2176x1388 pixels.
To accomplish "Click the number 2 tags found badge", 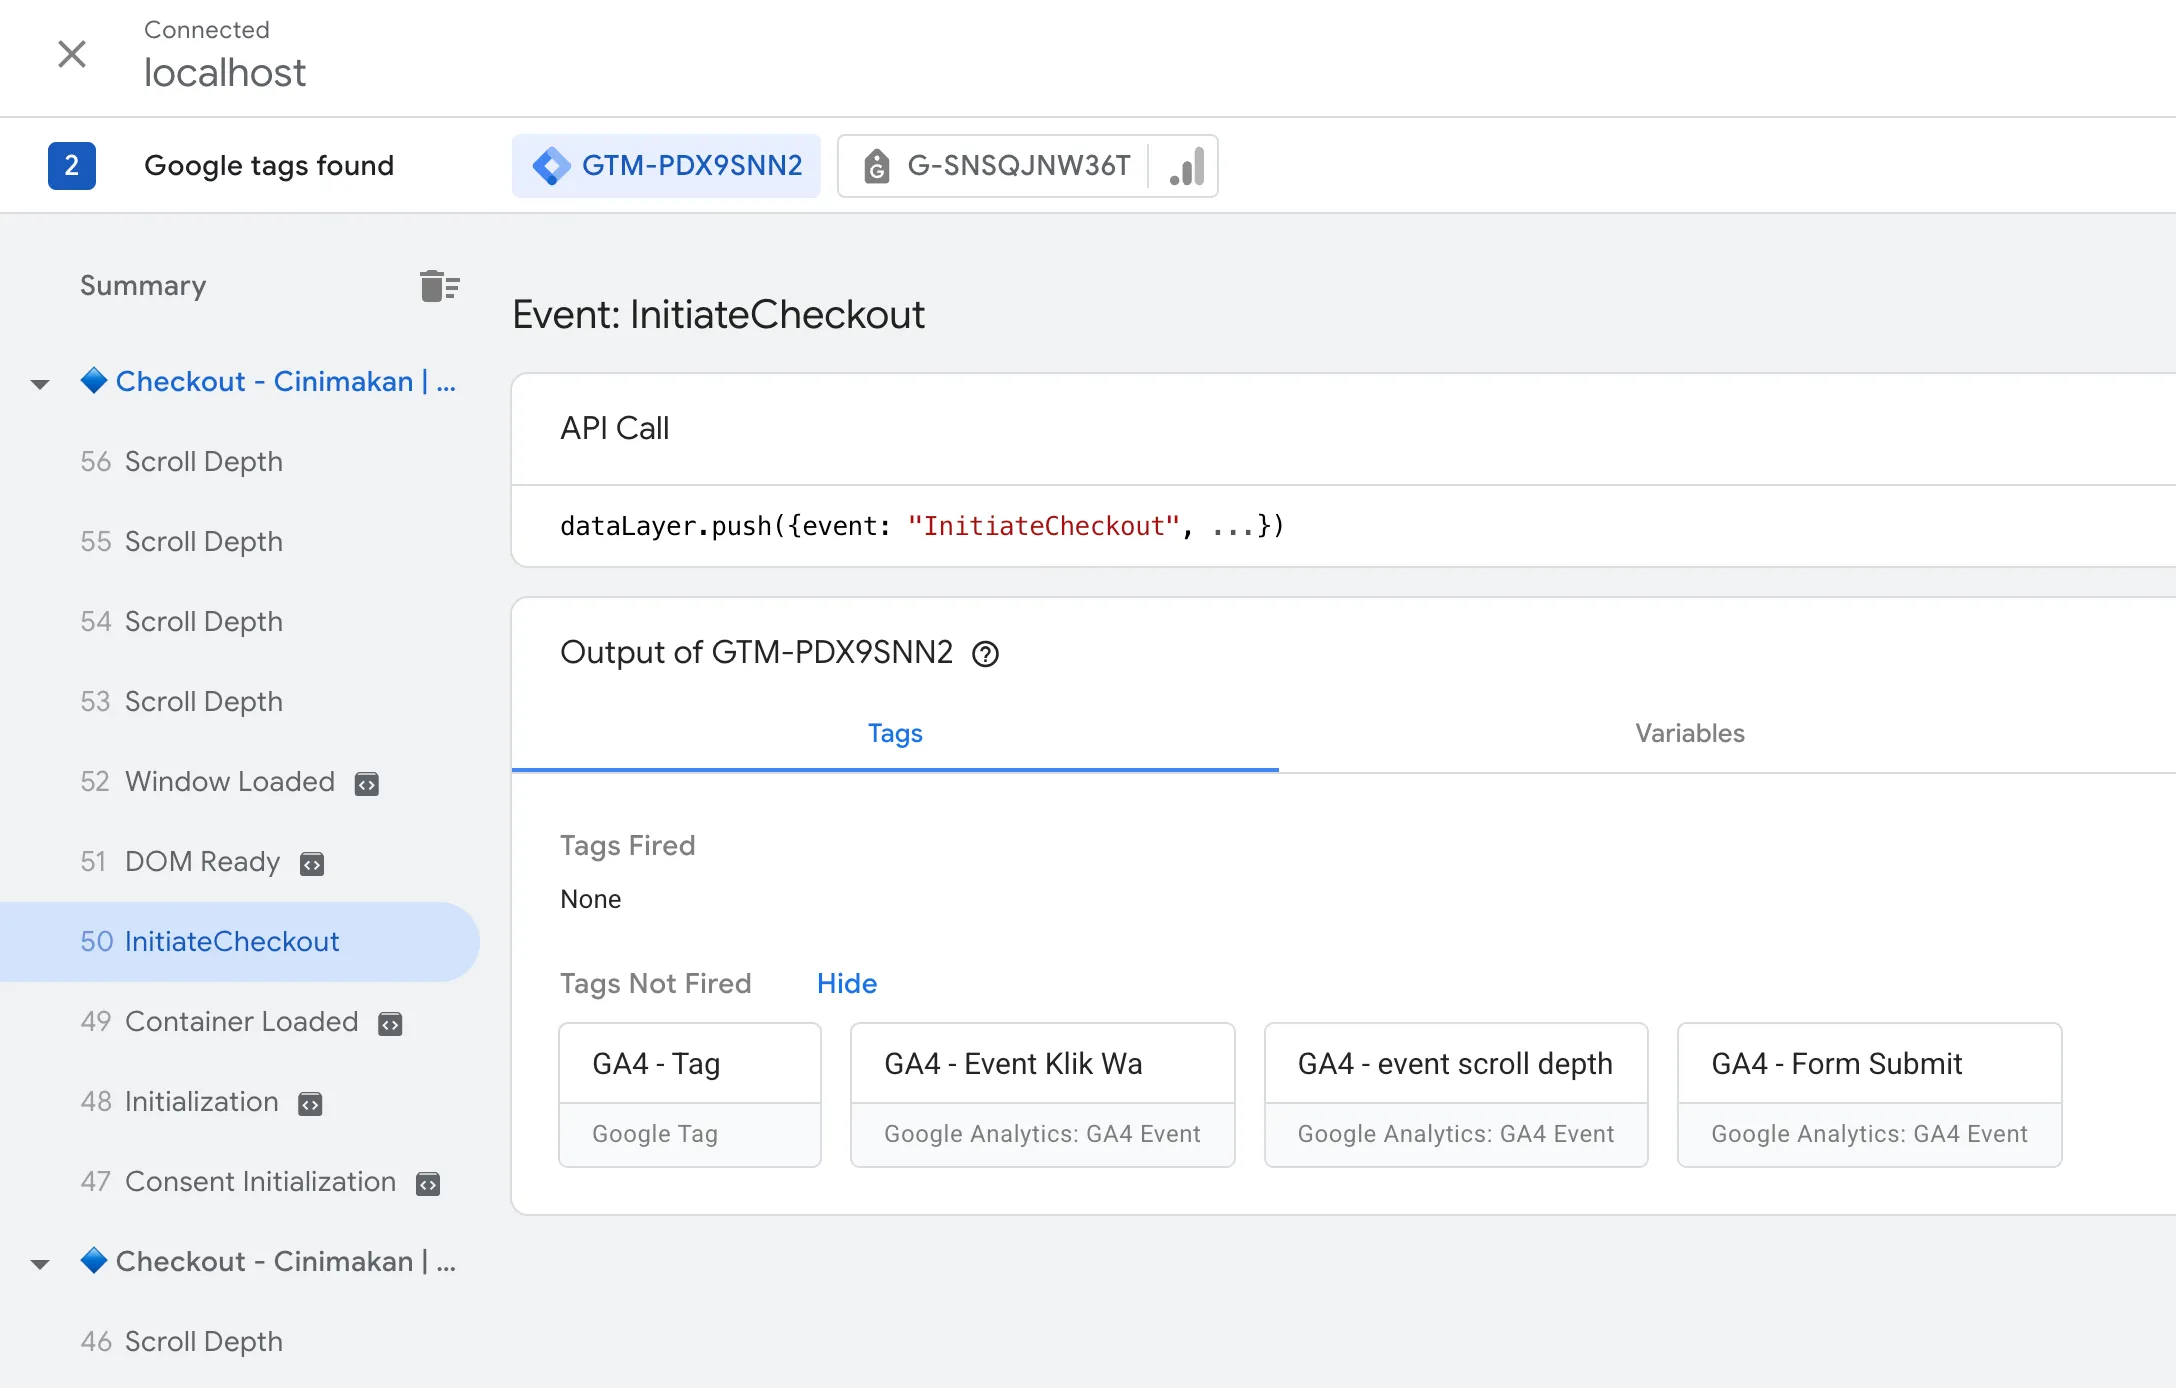I will pyautogui.click(x=72, y=166).
